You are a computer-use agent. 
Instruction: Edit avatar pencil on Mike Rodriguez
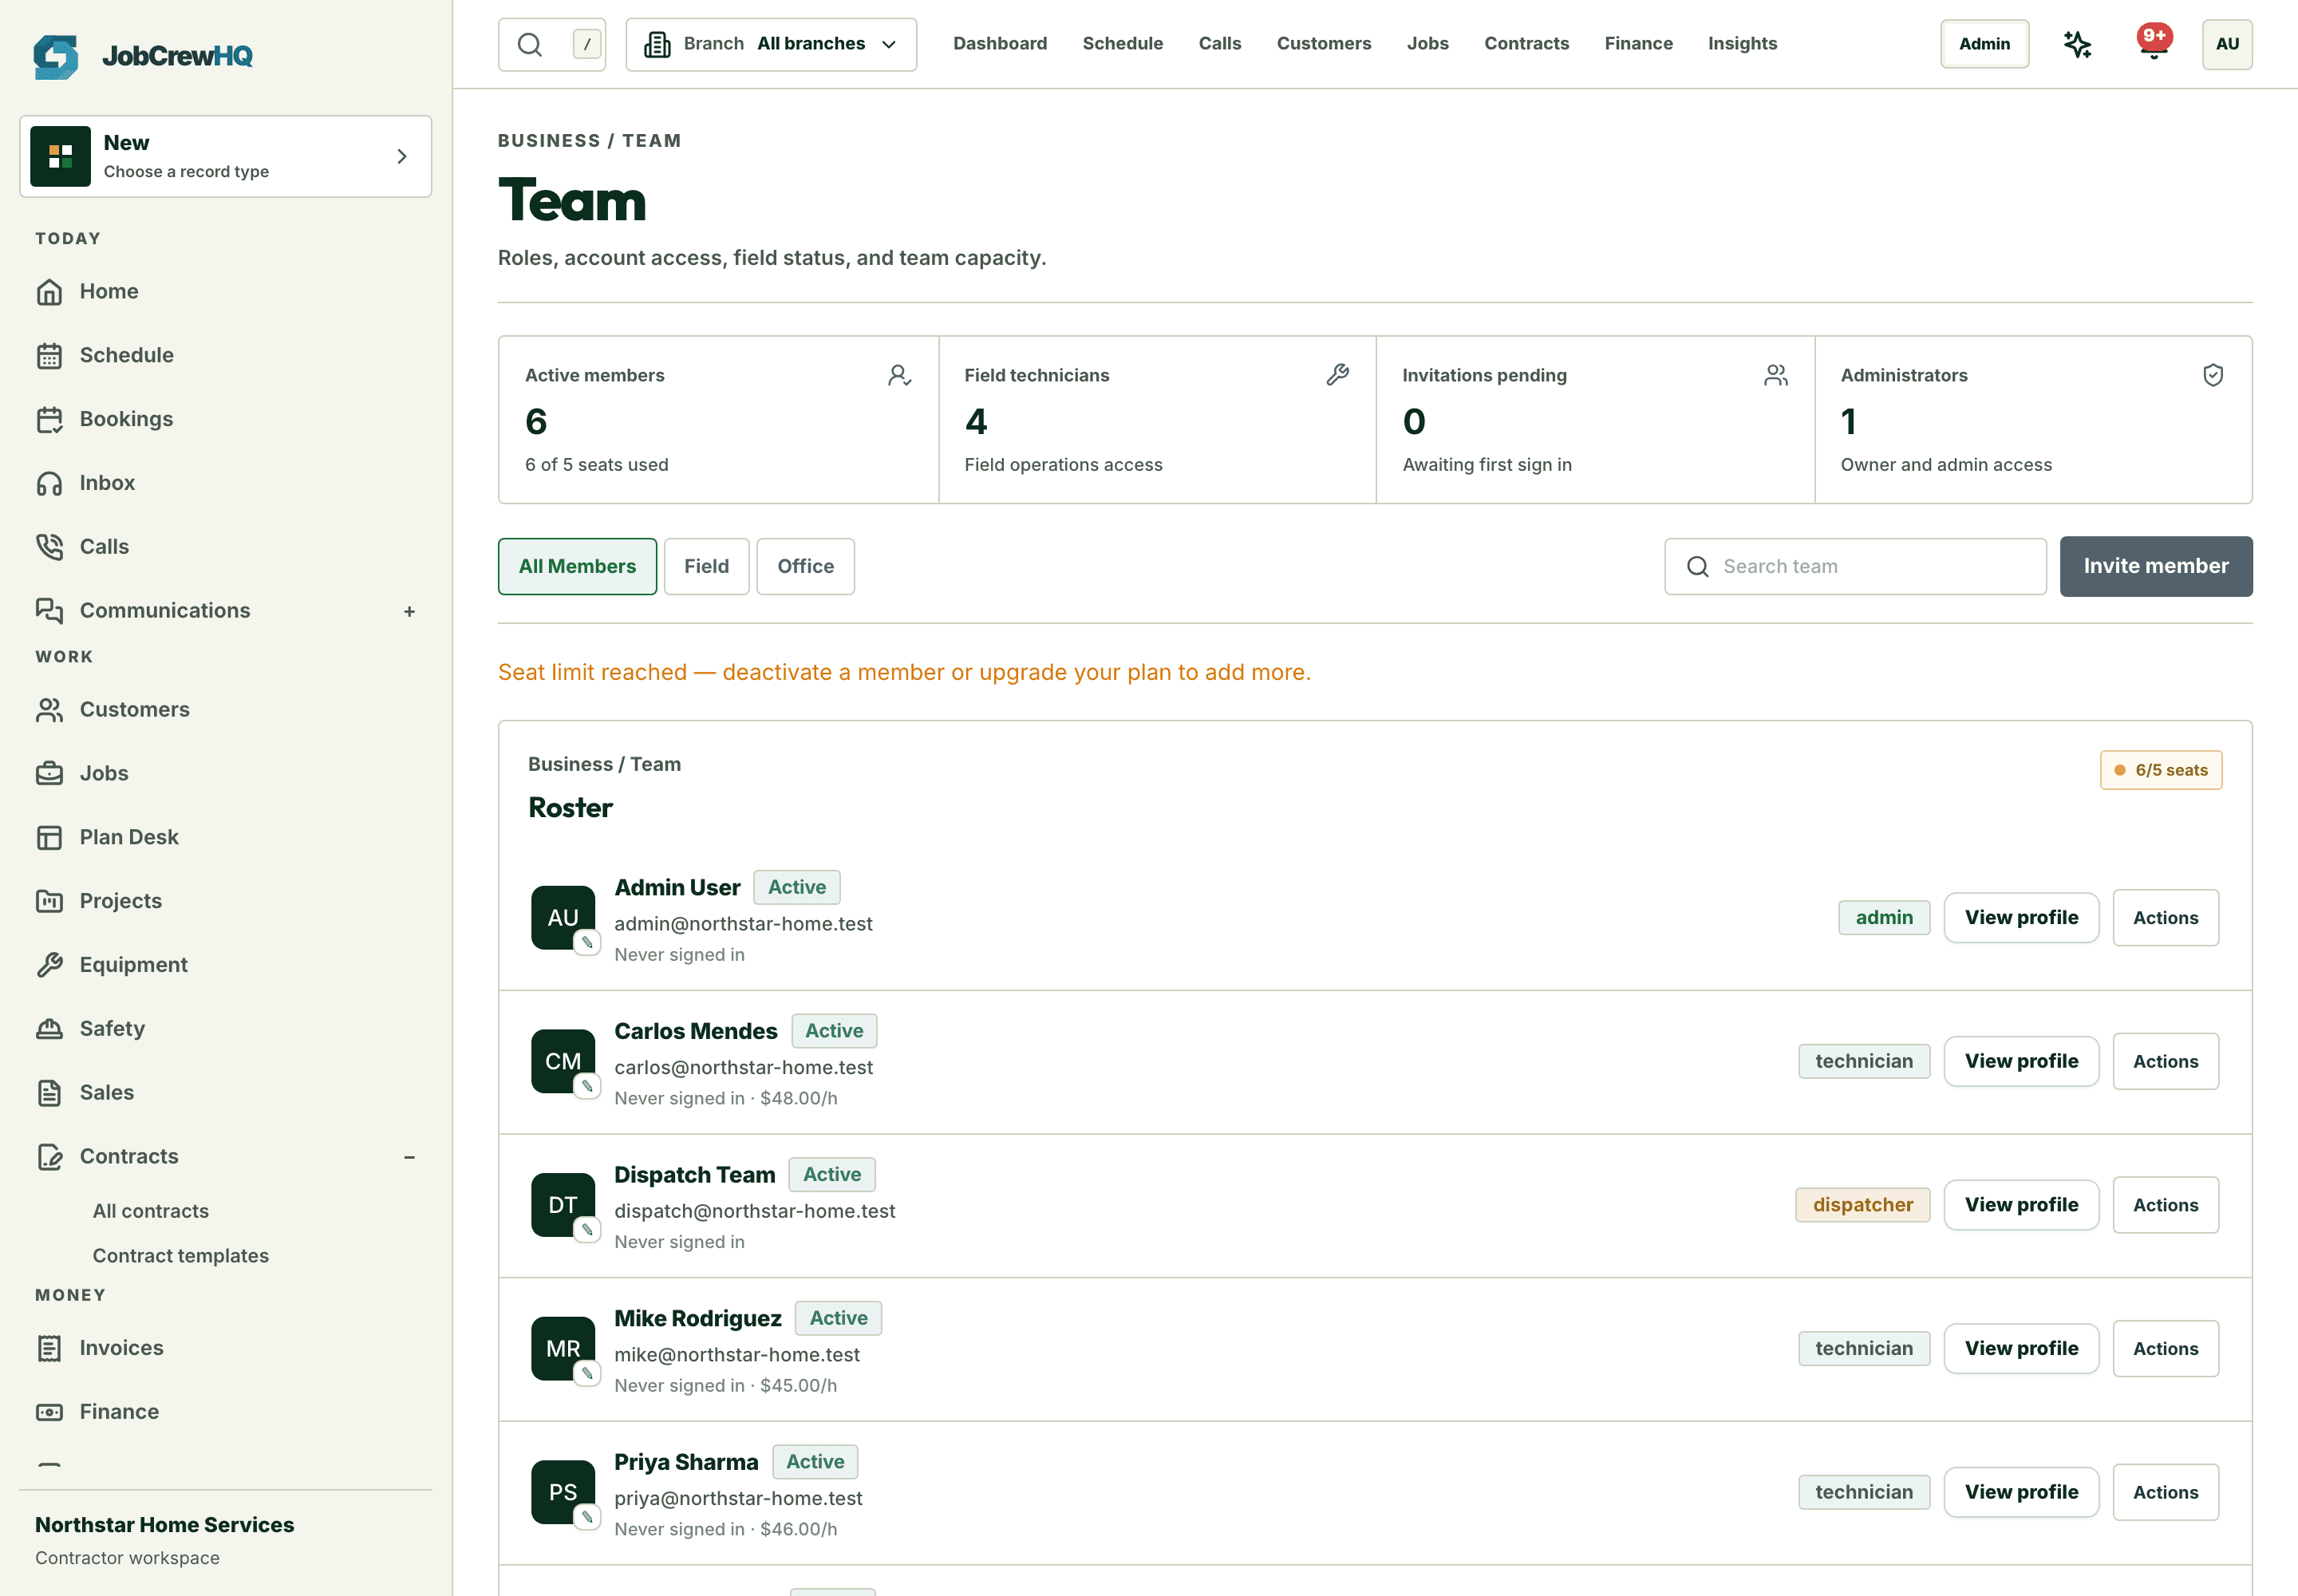(587, 1374)
